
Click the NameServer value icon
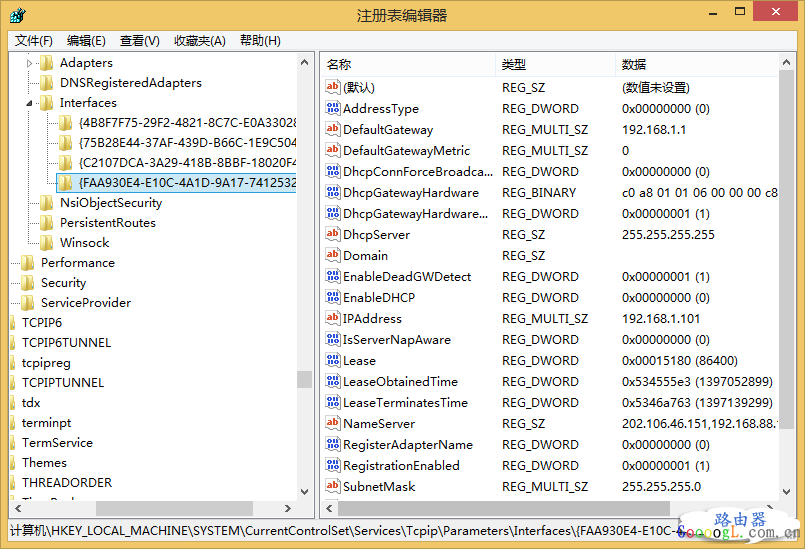point(333,423)
